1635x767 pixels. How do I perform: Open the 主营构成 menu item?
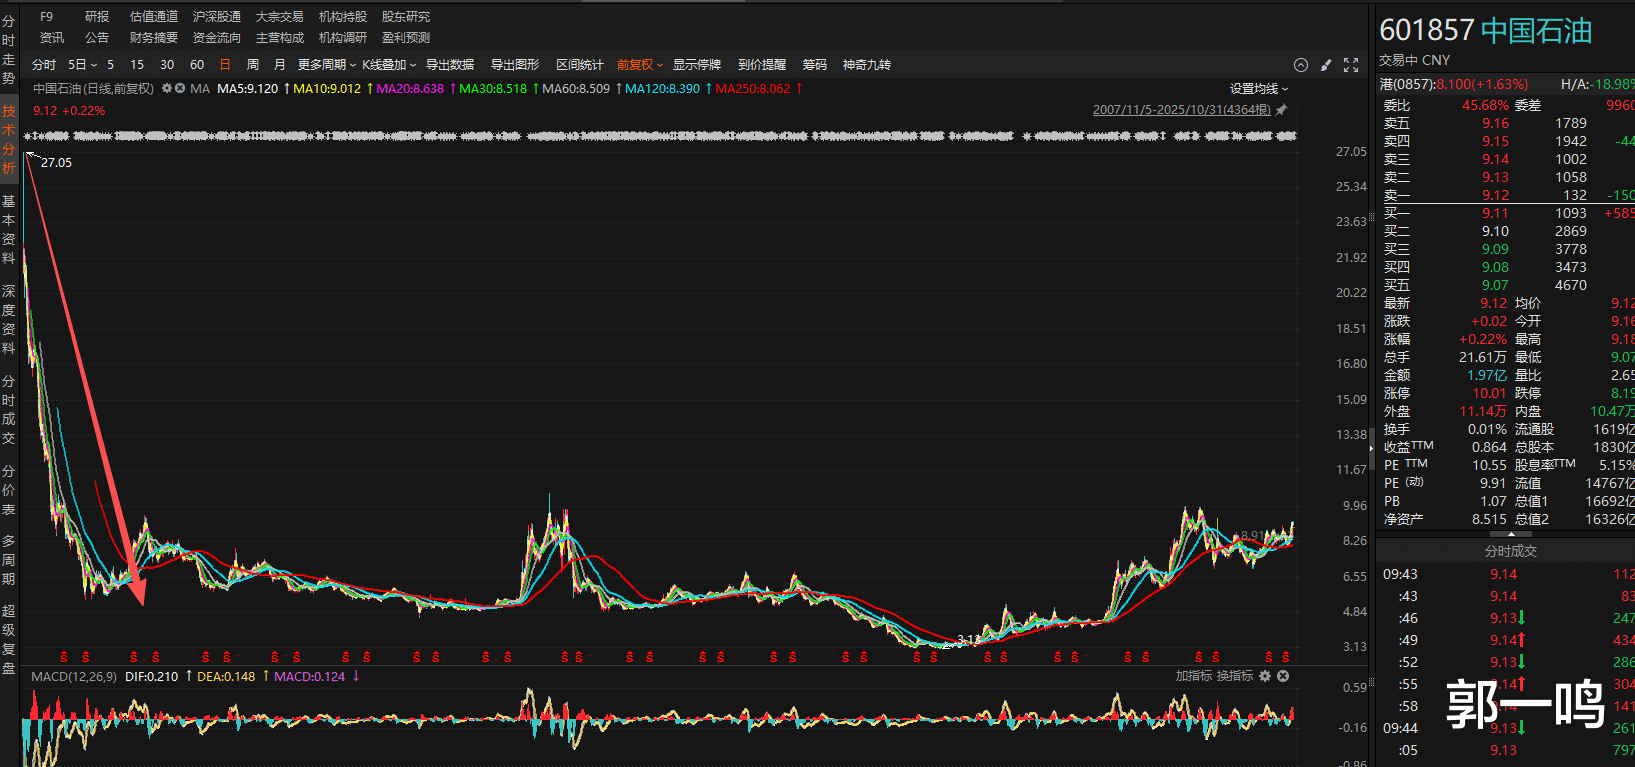(x=280, y=38)
